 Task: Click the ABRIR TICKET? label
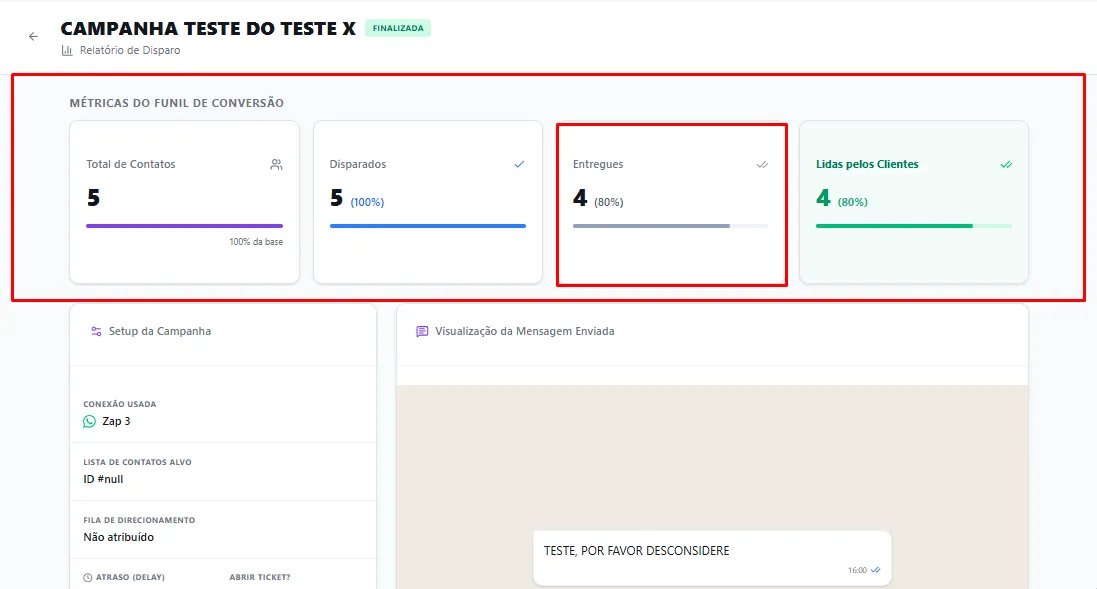(x=260, y=578)
